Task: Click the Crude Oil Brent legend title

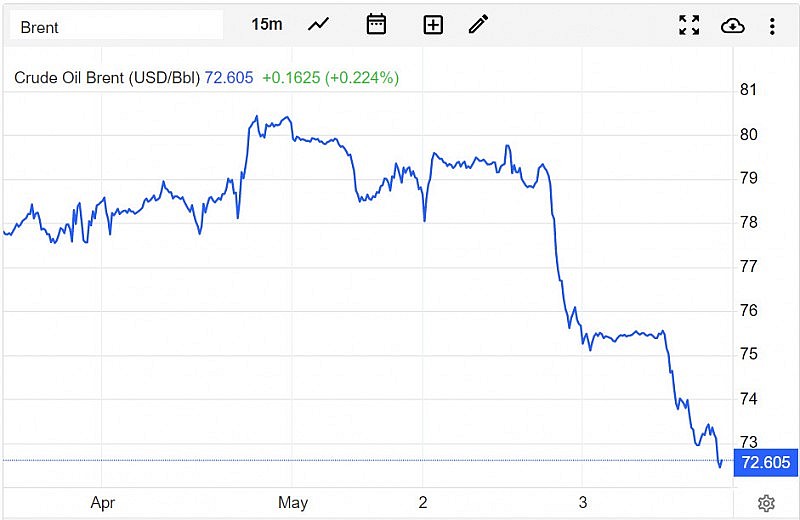Action: click(107, 77)
